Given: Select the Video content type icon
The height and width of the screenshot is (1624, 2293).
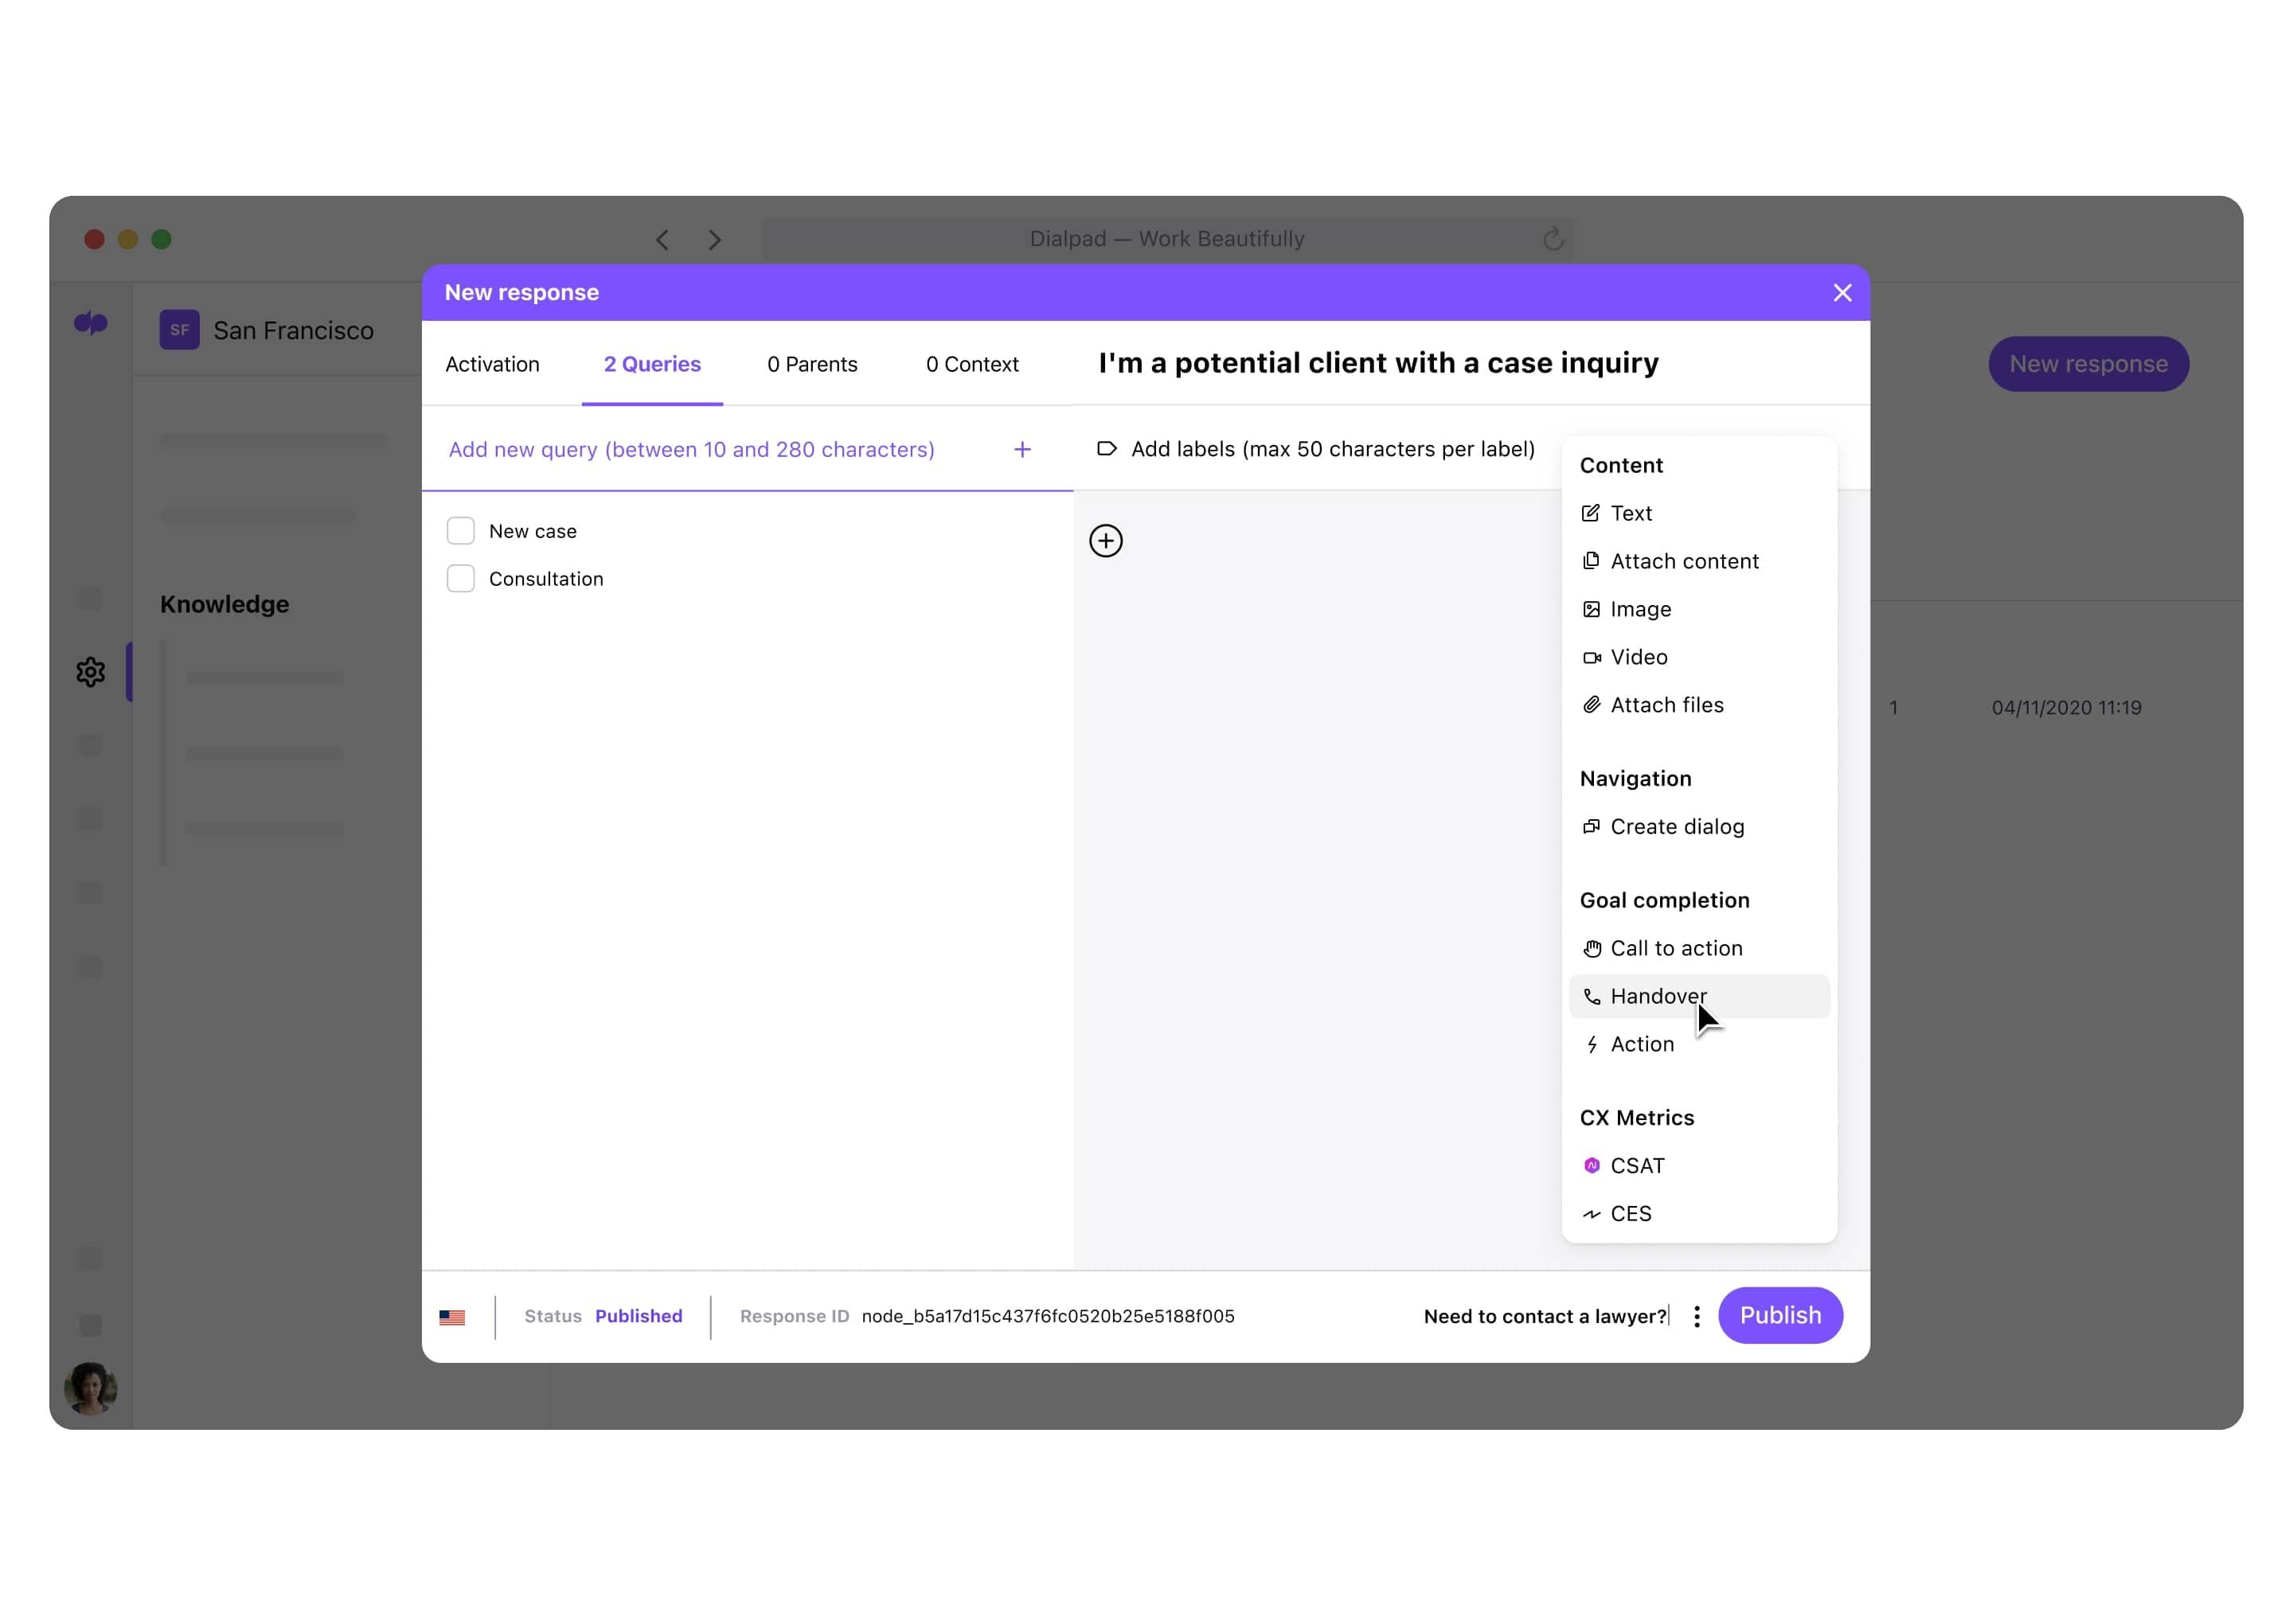Looking at the screenshot, I should click(1590, 656).
